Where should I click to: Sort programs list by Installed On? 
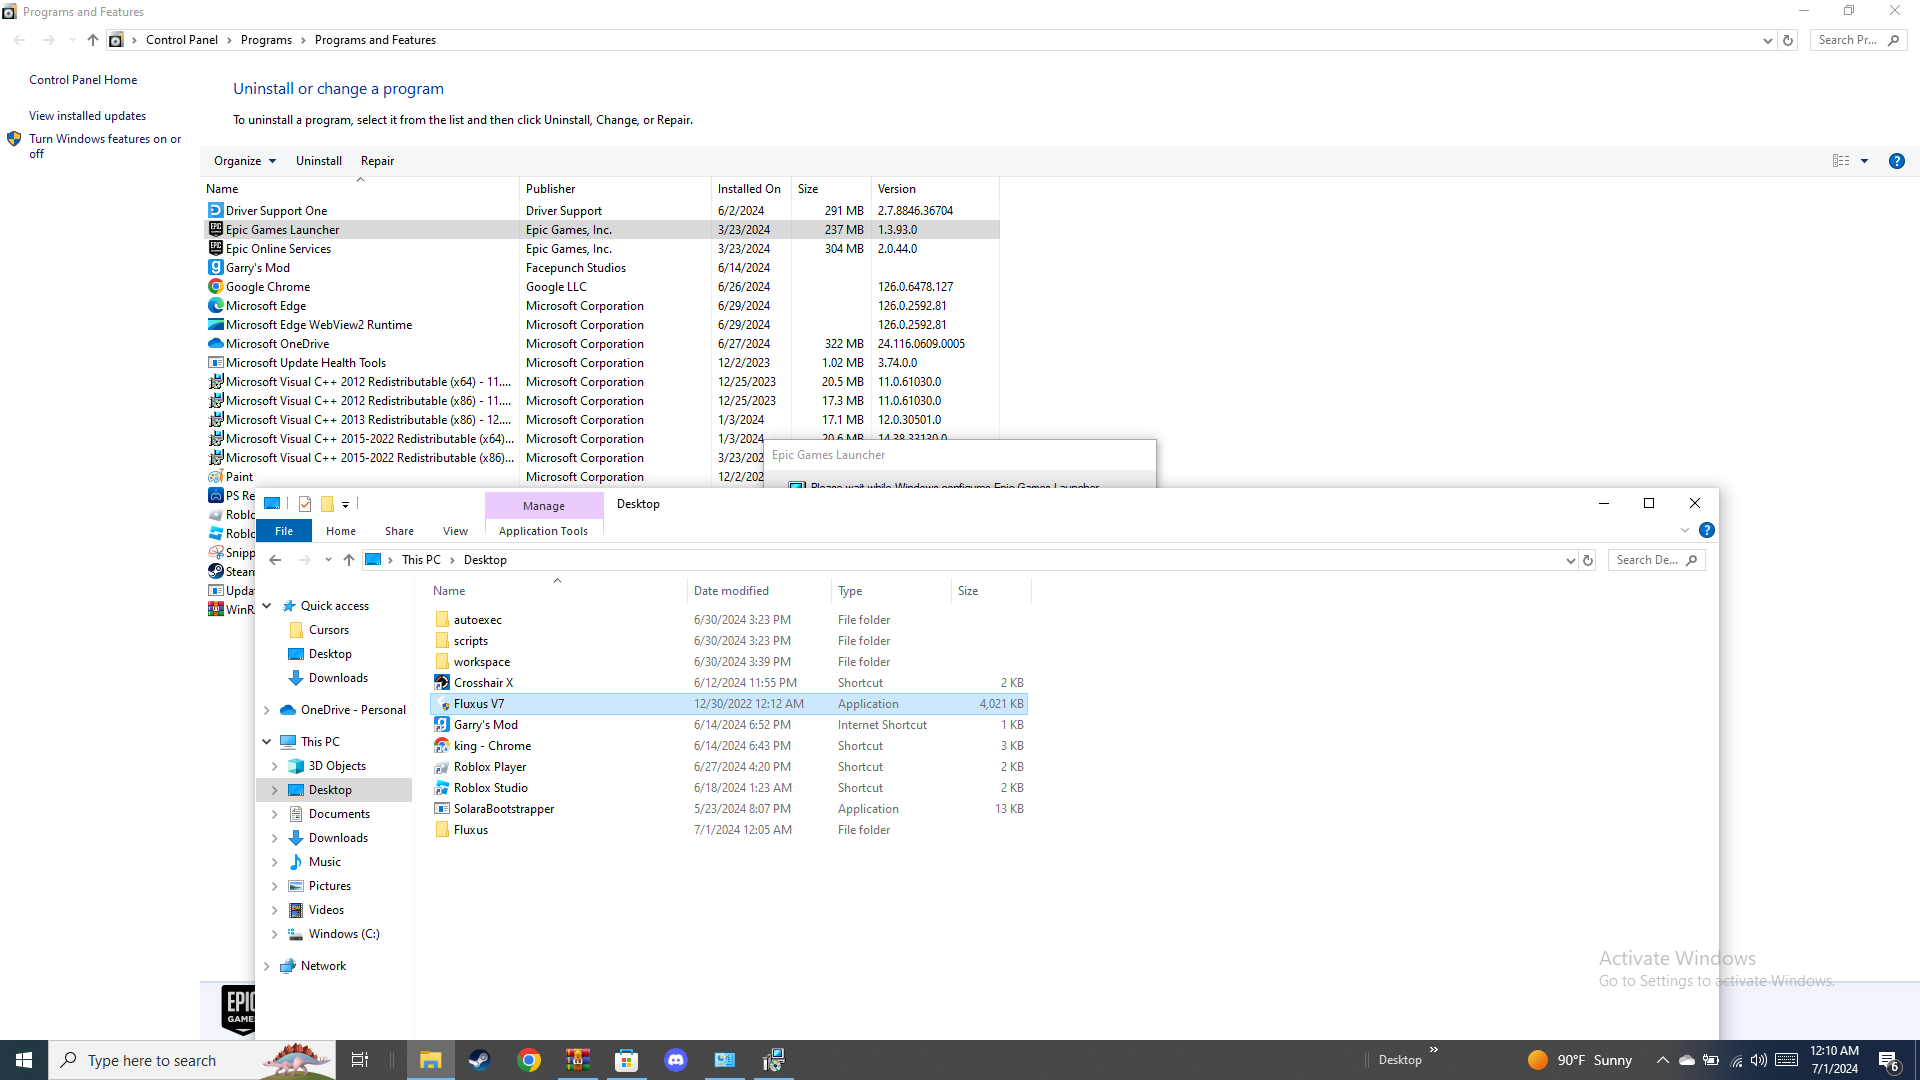click(x=751, y=189)
